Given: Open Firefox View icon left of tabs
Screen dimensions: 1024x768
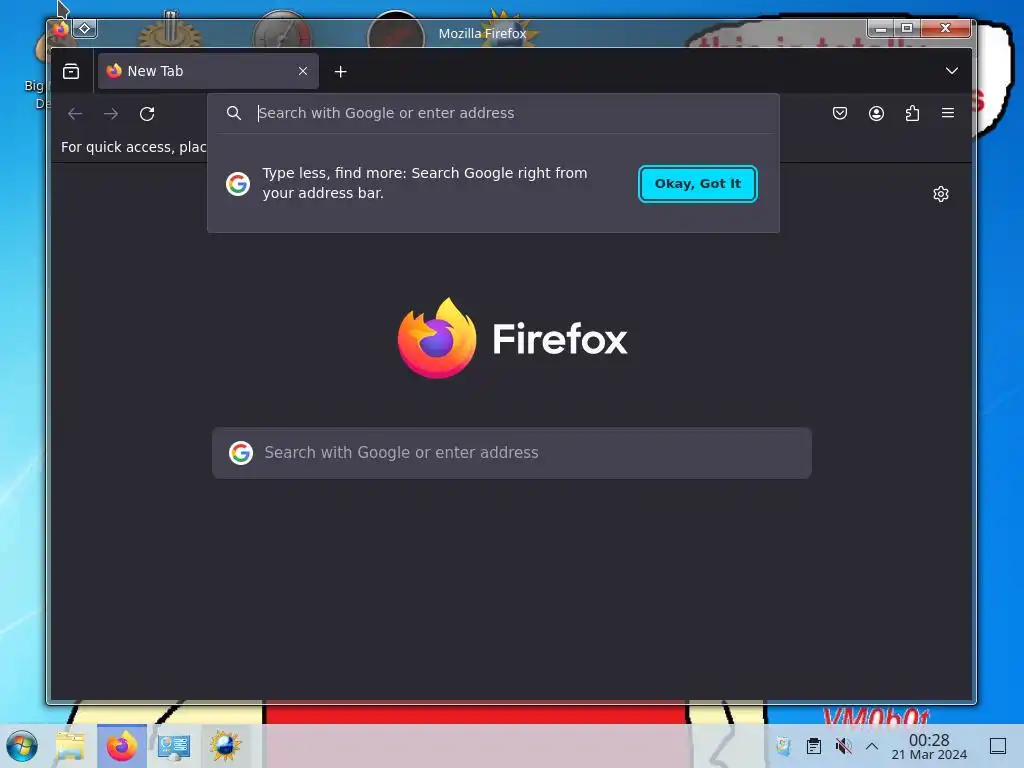Looking at the screenshot, I should pyautogui.click(x=71, y=71).
